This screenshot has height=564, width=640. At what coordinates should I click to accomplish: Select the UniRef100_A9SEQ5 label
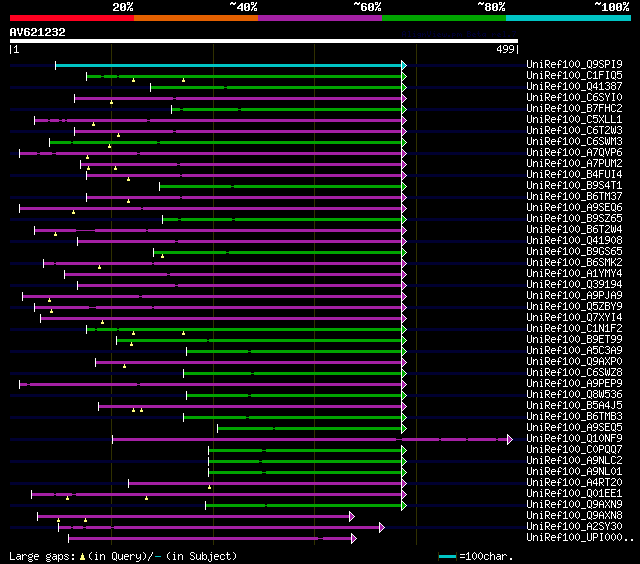point(574,428)
